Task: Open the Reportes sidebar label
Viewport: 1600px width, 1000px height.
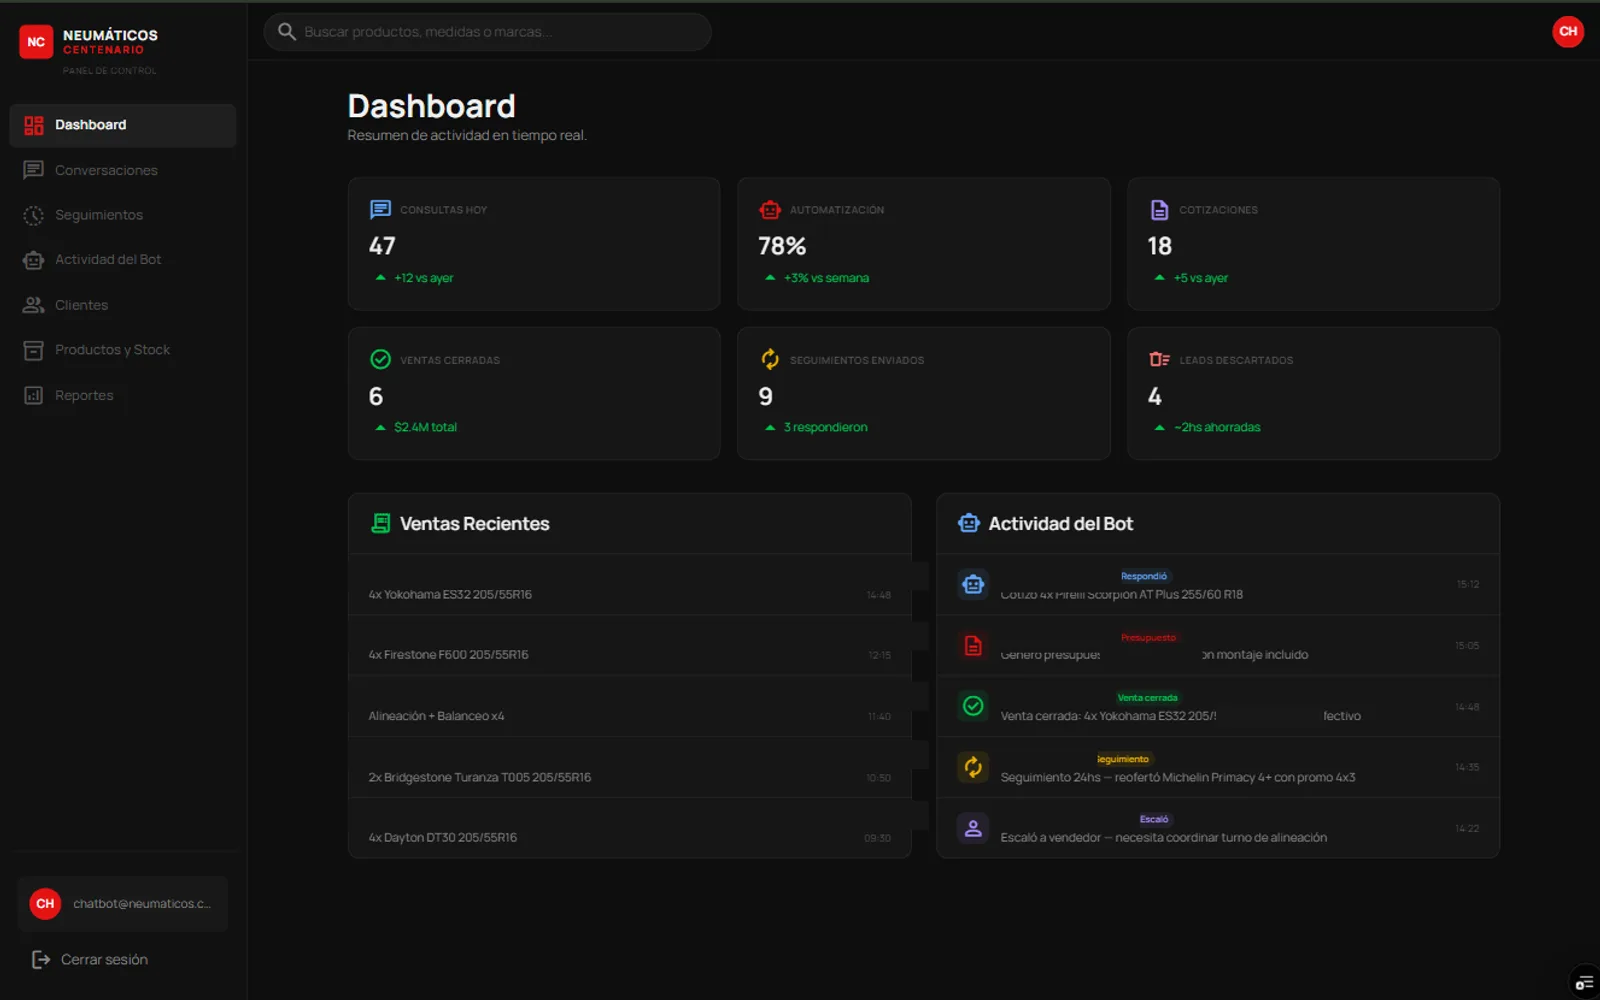Action: (84, 395)
